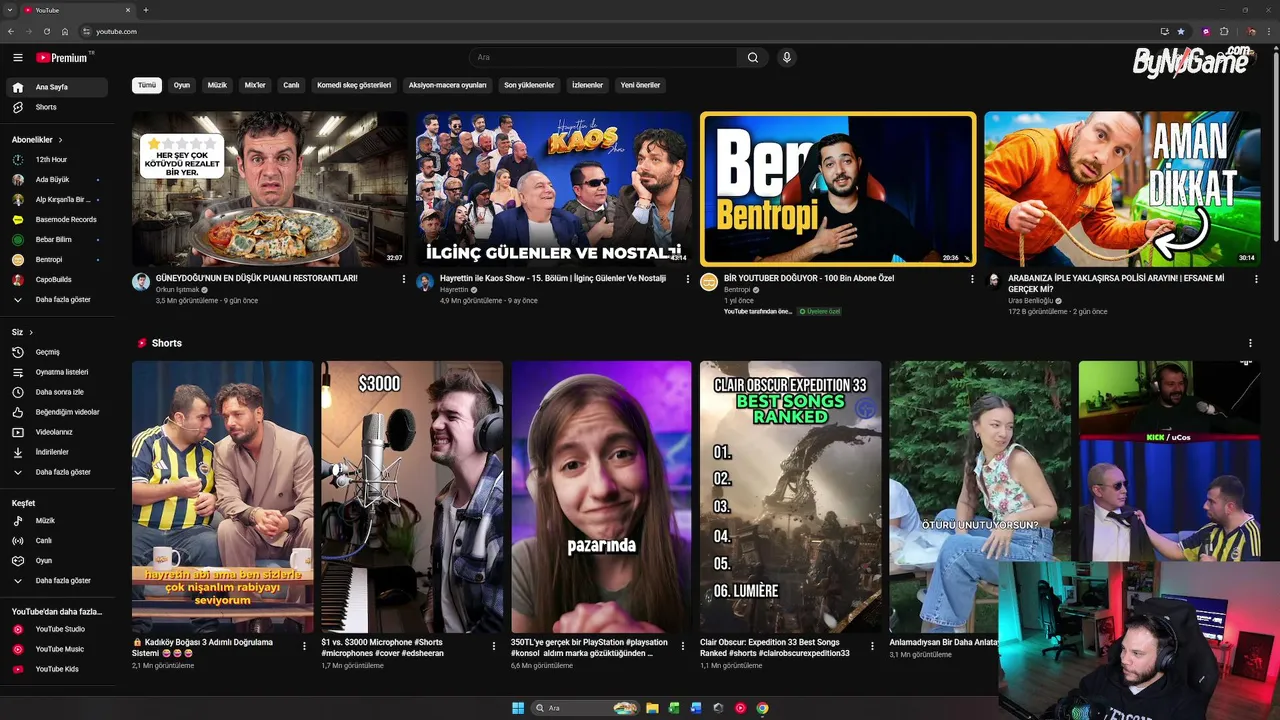Bookmark this page with star icon
The image size is (1280, 720).
point(1181,31)
